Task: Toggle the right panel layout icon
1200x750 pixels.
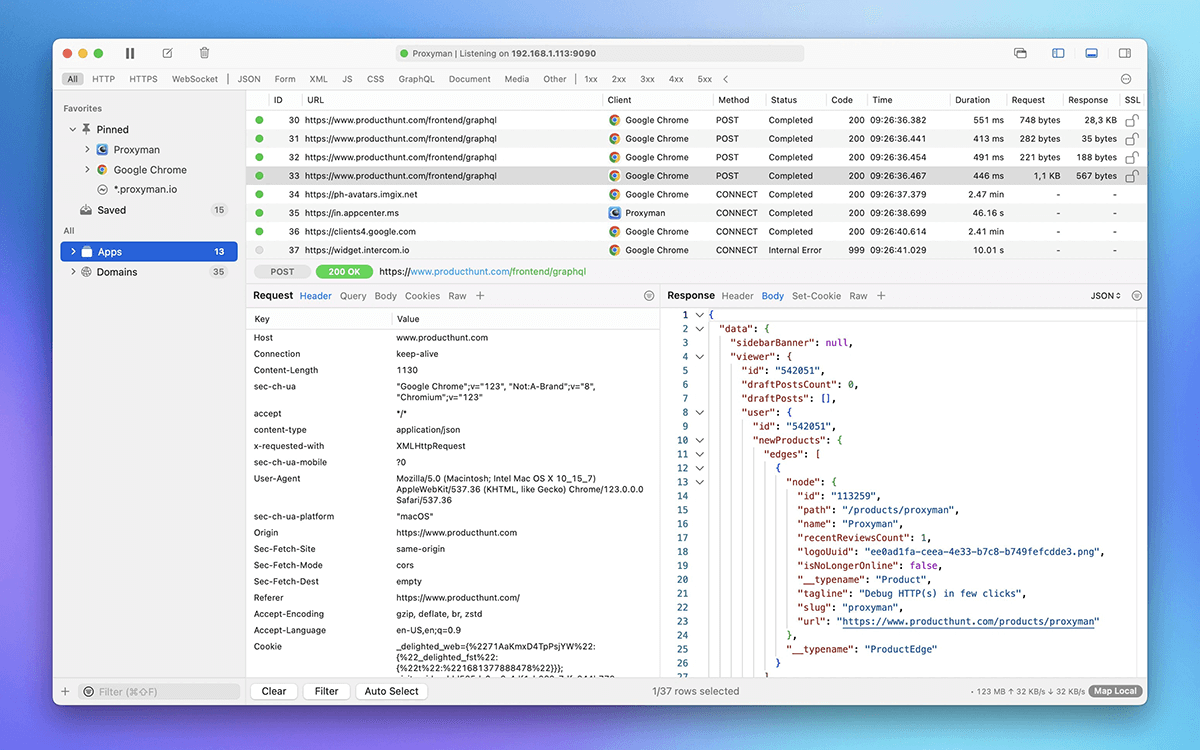Action: [1124, 53]
